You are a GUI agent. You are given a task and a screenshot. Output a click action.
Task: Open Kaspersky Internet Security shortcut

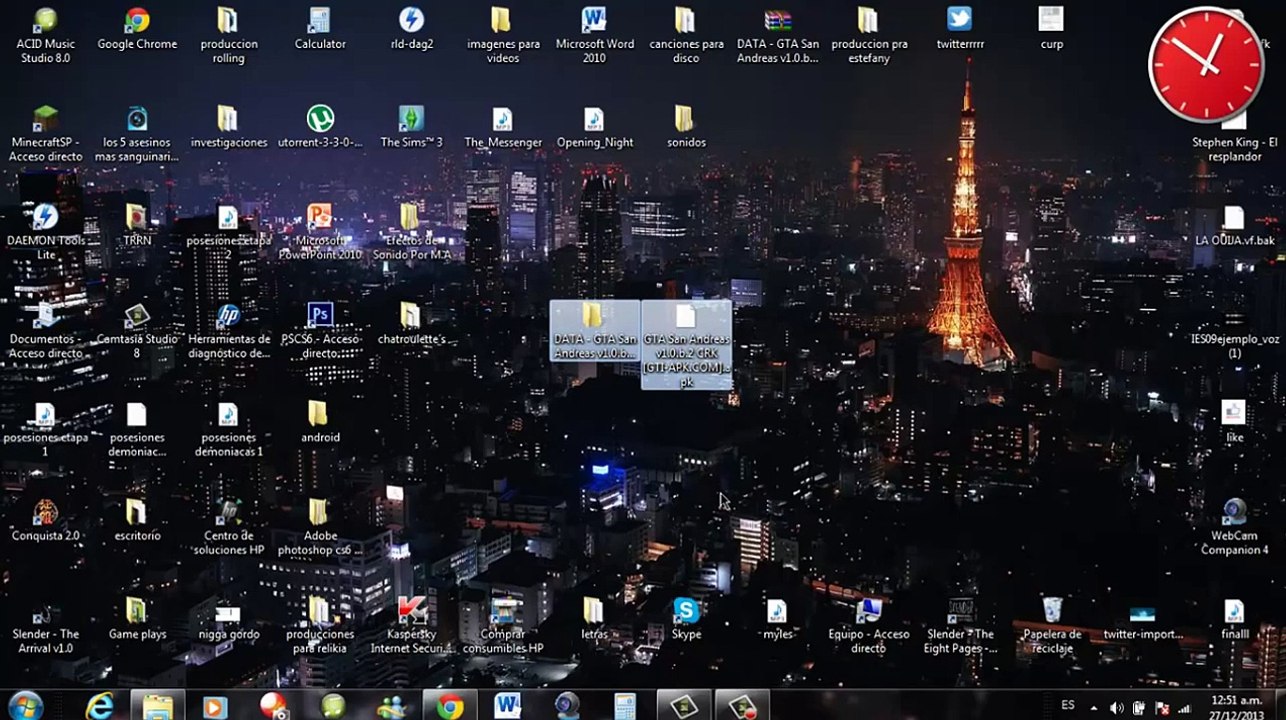(x=411, y=610)
